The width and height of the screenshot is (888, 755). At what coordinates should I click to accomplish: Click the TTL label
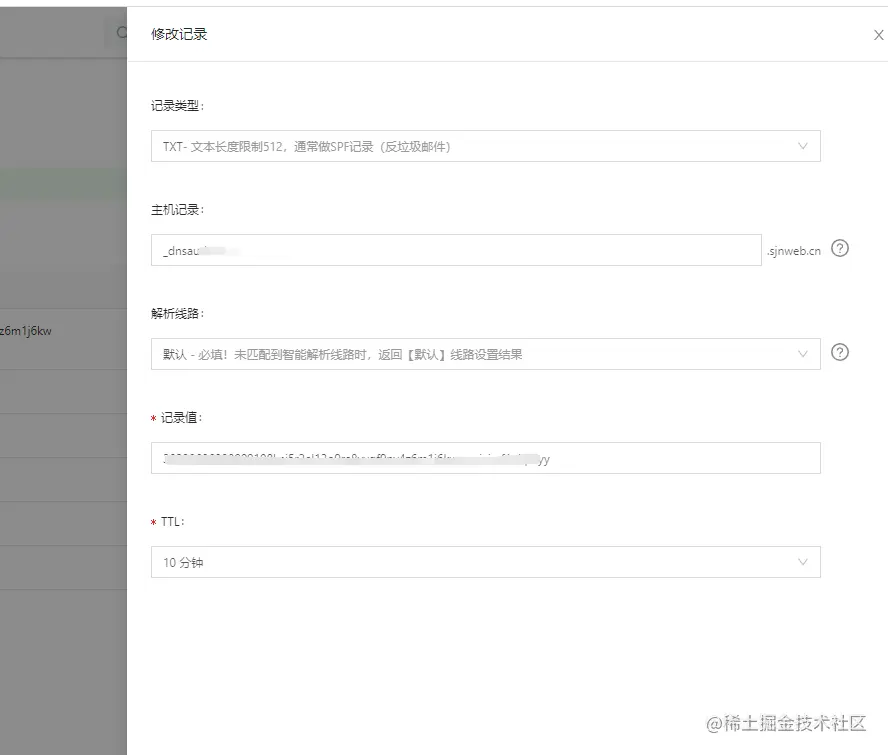pos(173,522)
